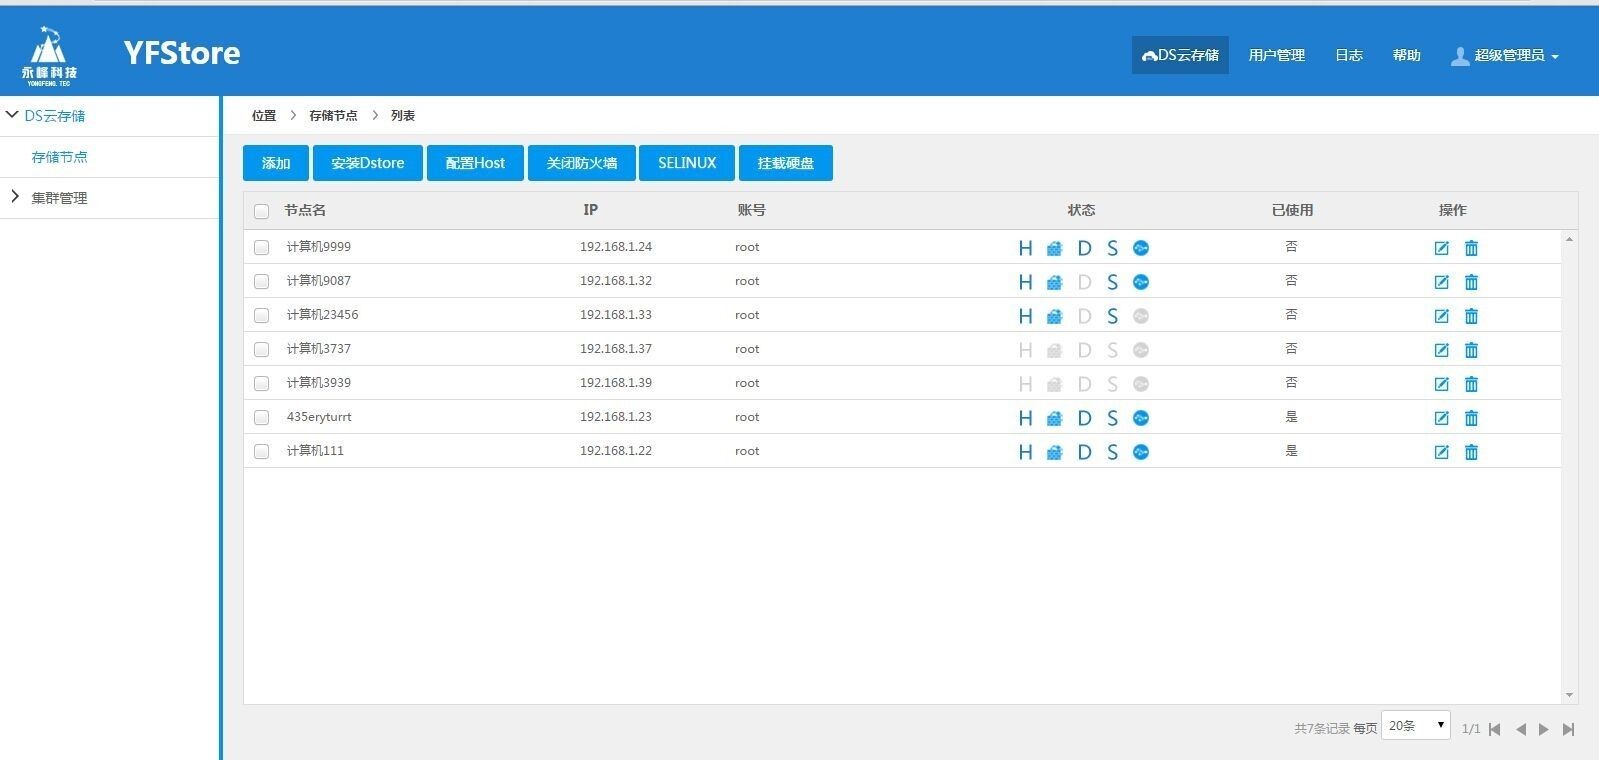Check the box for node 计算机9087
1599x760 pixels.
point(261,281)
